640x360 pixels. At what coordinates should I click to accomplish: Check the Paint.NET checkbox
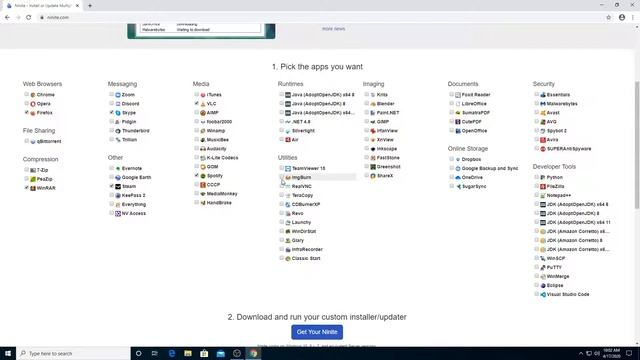pos(366,112)
